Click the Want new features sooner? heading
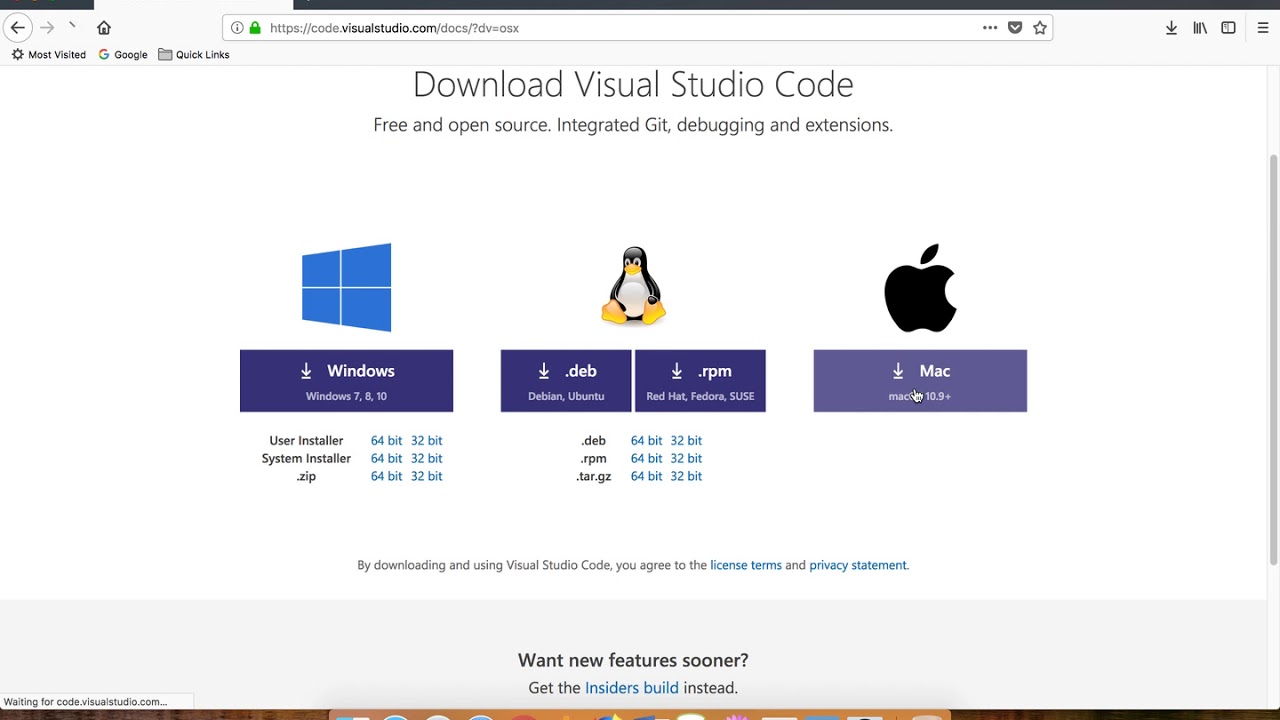This screenshot has width=1280, height=720. tap(633, 660)
